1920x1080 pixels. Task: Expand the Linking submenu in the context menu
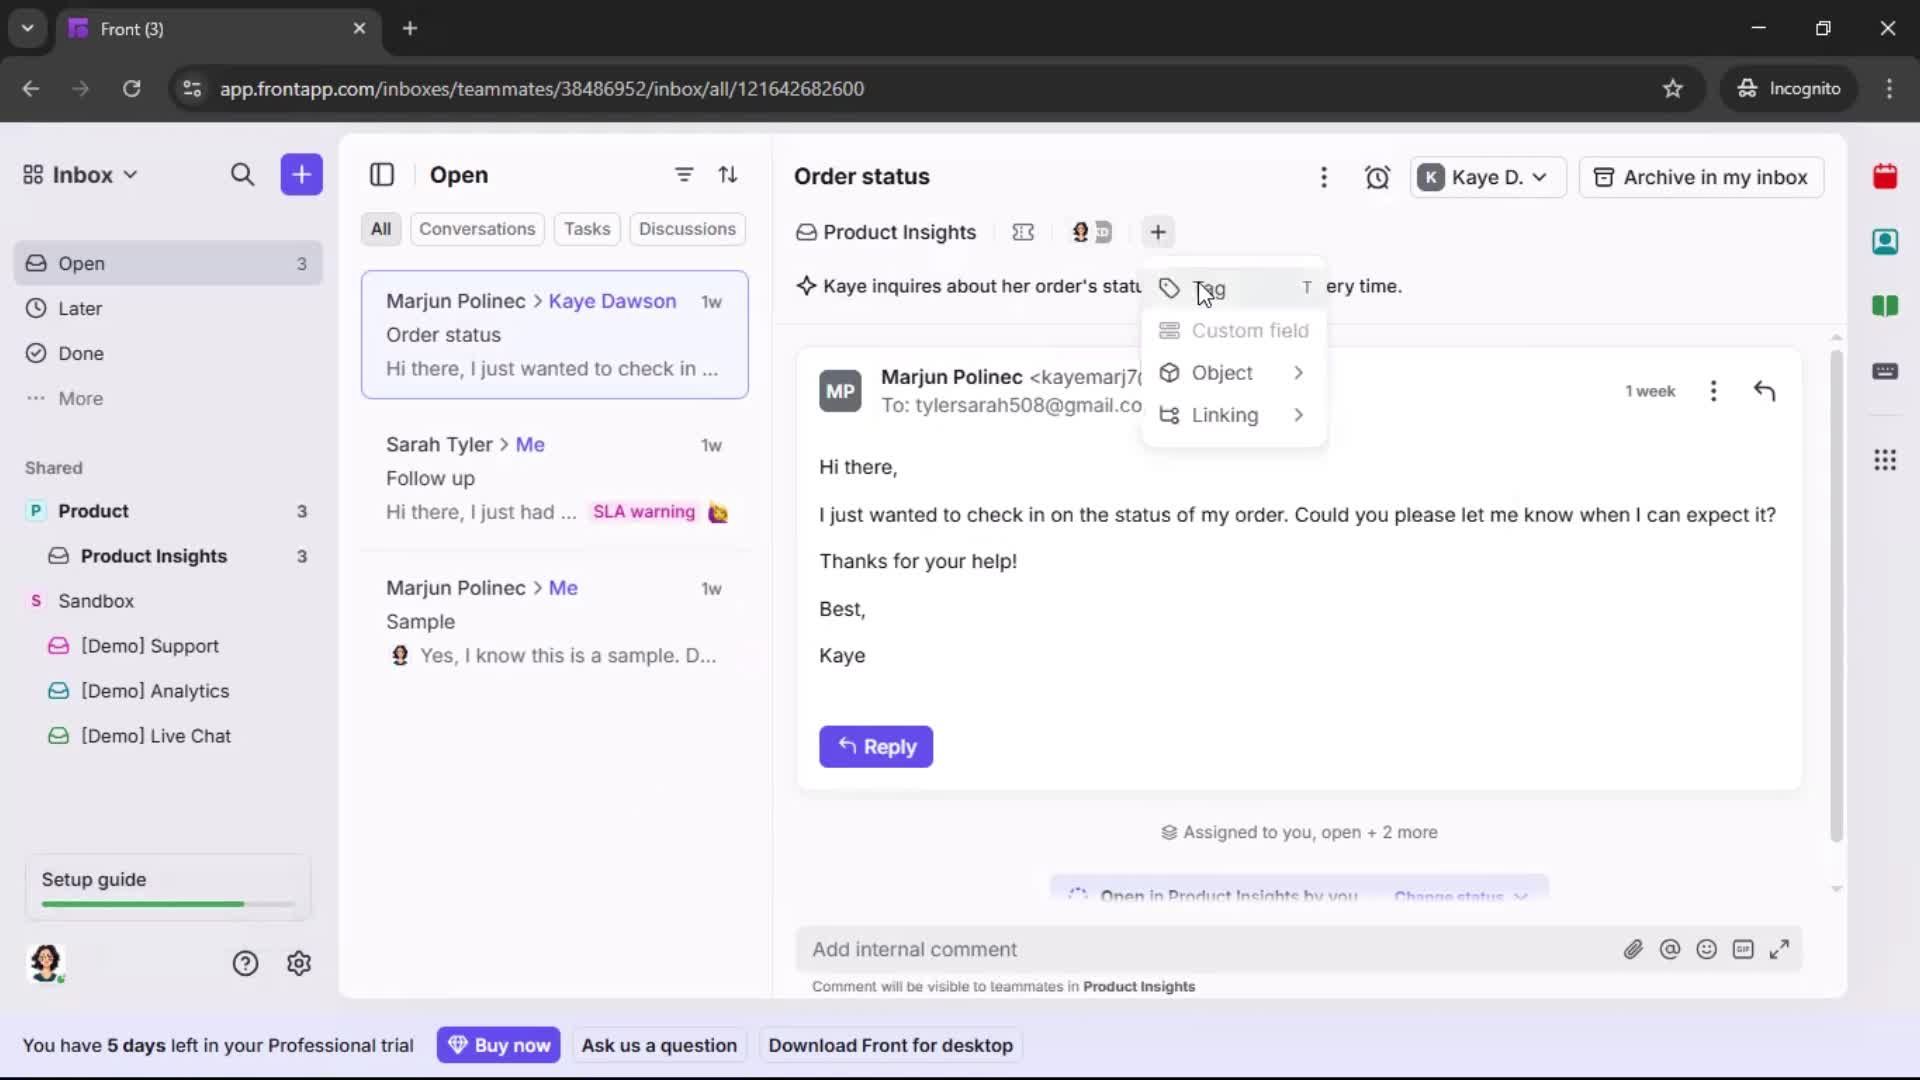[x=1233, y=415]
